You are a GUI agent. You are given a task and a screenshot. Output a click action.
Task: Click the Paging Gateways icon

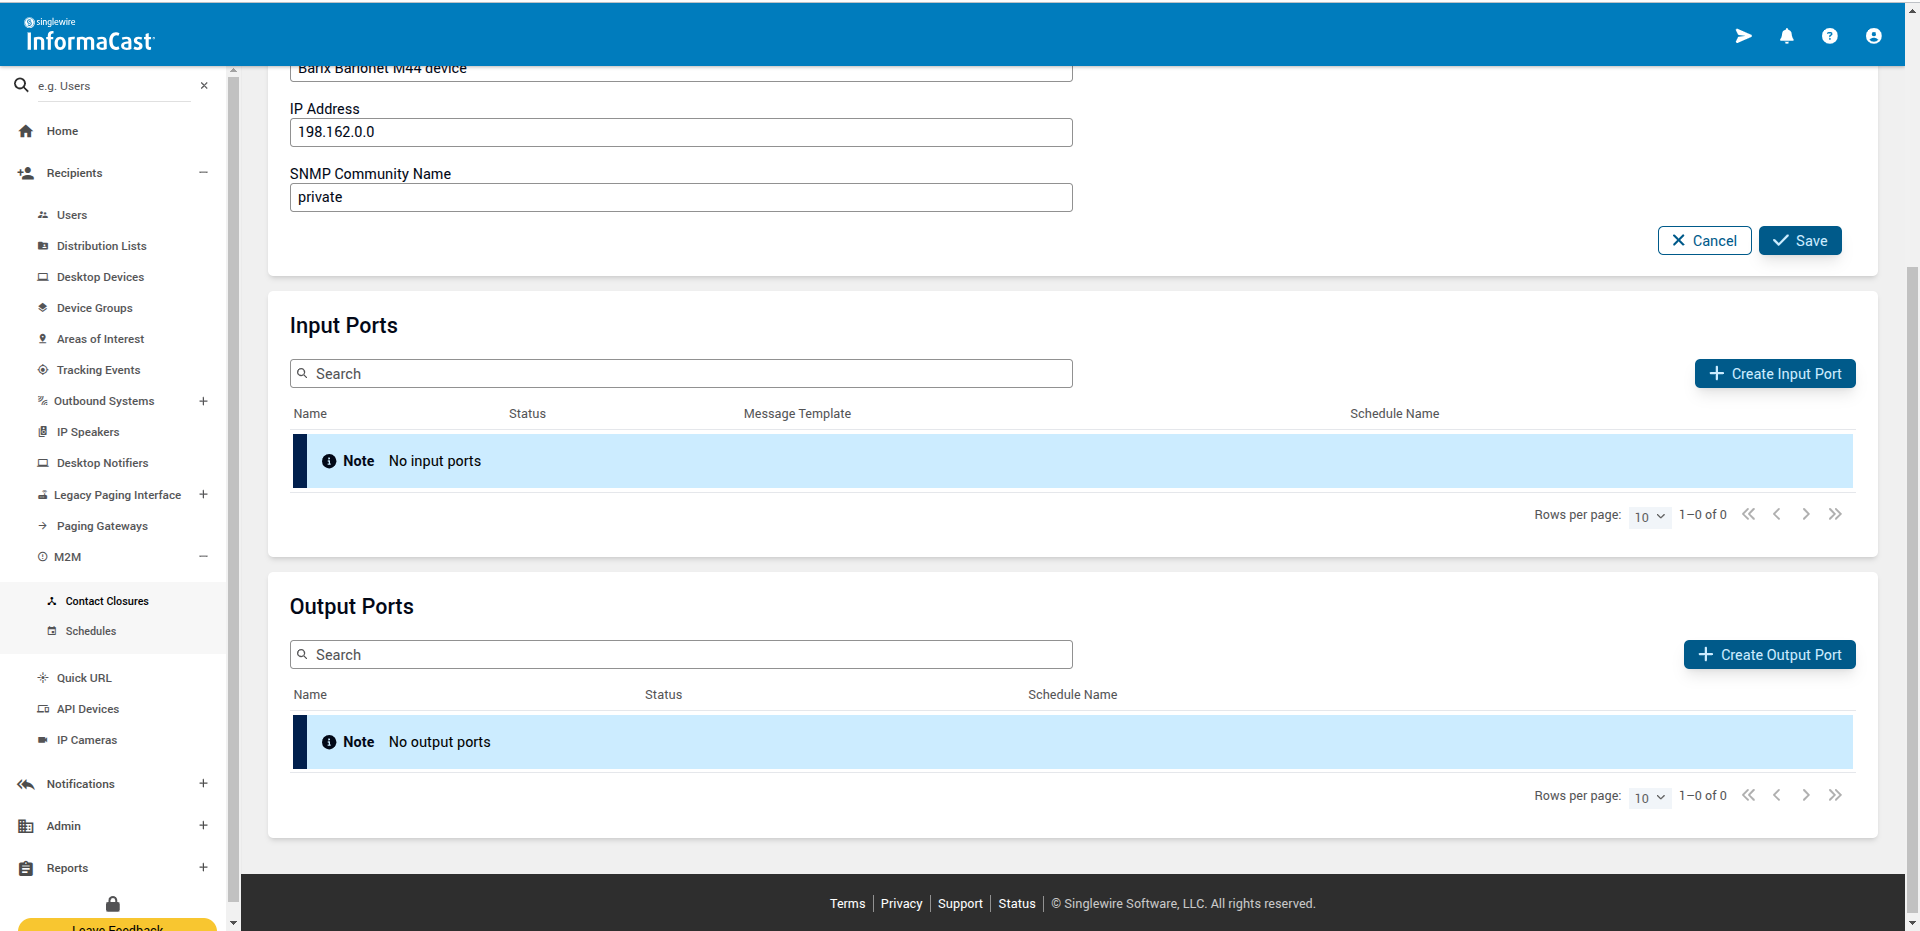pyautogui.click(x=42, y=525)
